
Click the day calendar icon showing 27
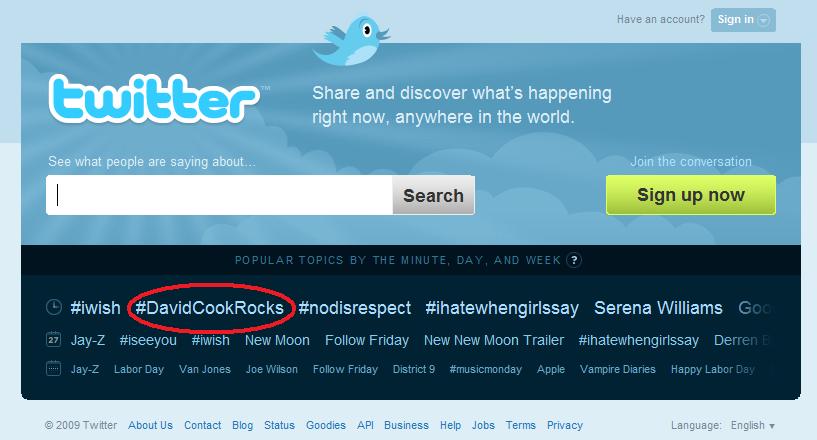coord(54,340)
